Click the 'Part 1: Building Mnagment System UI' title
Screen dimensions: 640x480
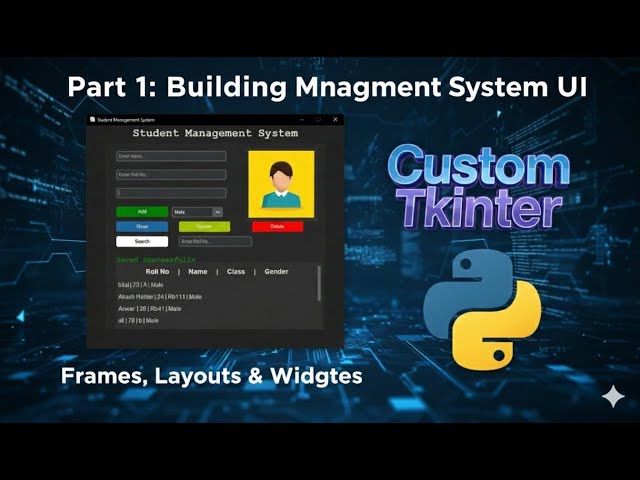click(327, 87)
